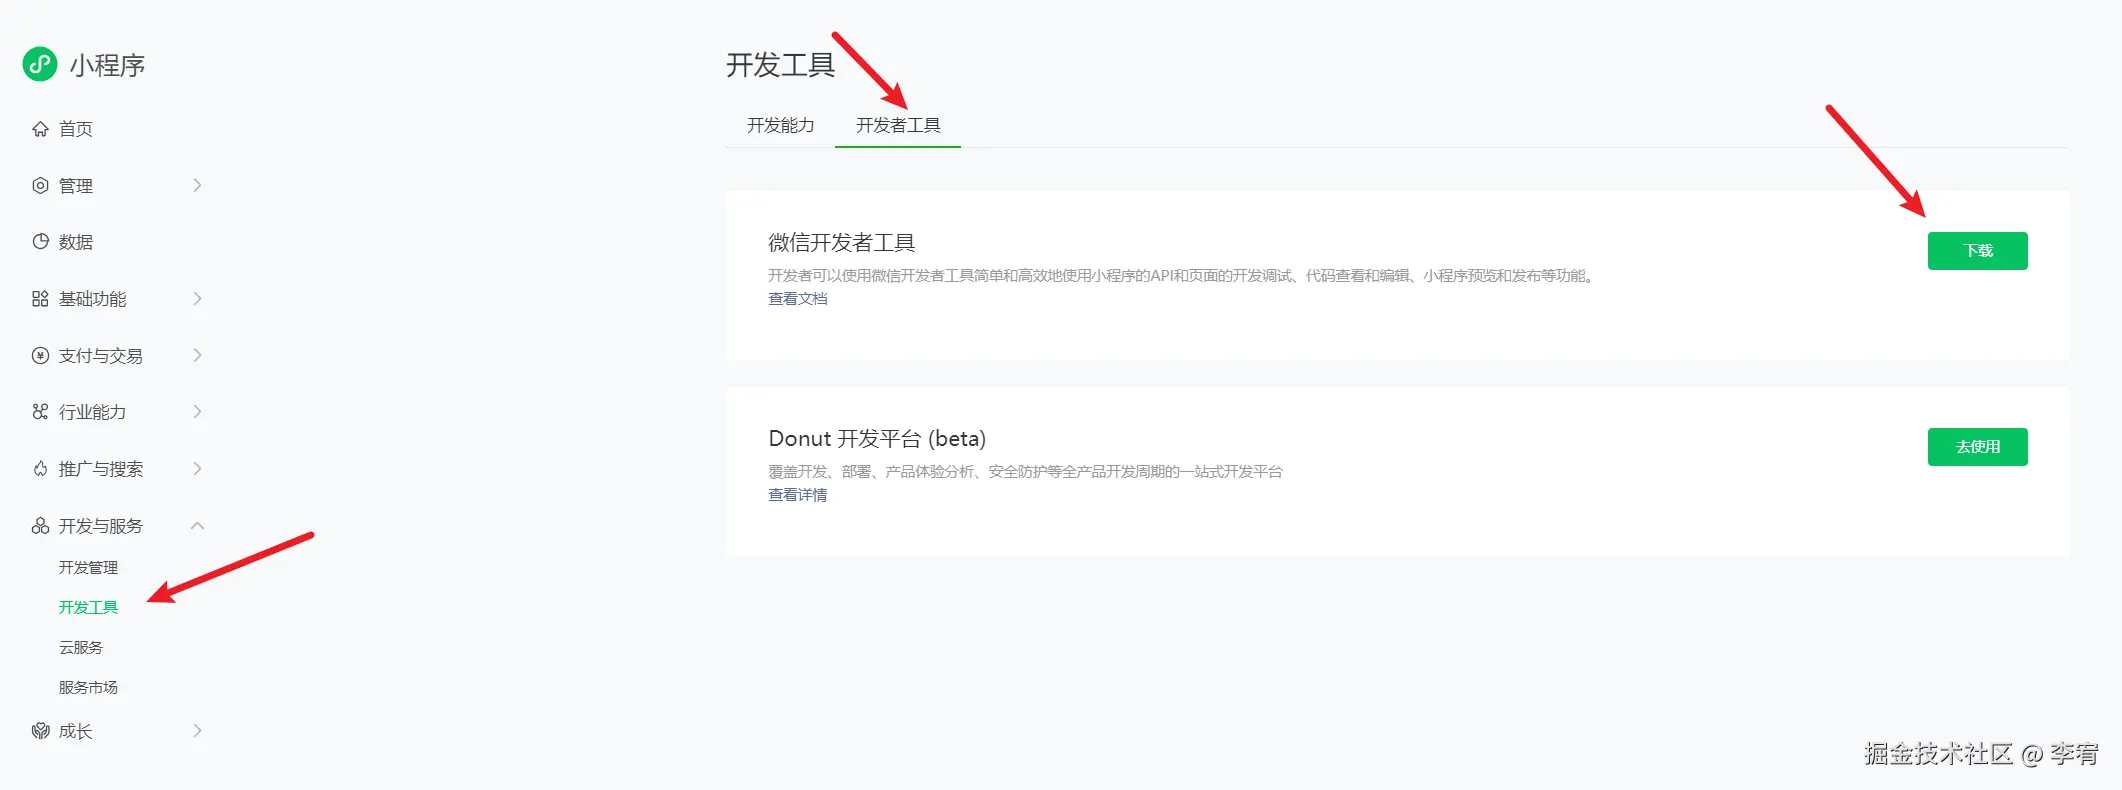Open the 开发管理 submenu item
The width and height of the screenshot is (2122, 790).
89,567
